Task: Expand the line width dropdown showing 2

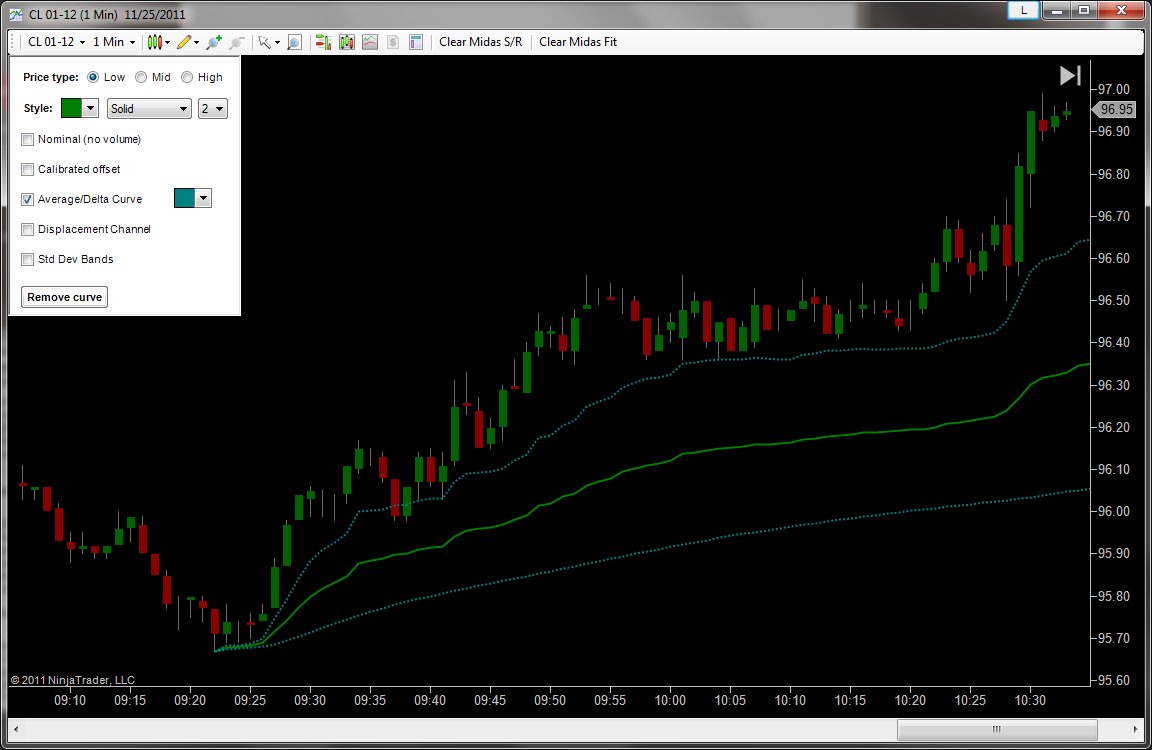Action: tap(213, 109)
